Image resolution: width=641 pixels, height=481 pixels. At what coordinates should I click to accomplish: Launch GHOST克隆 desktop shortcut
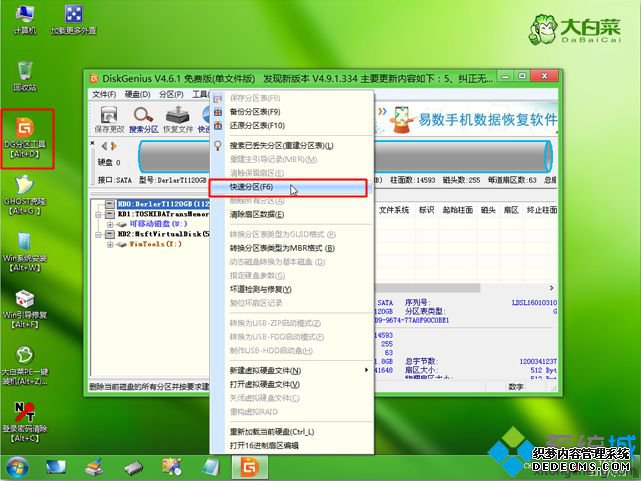[x=25, y=195]
